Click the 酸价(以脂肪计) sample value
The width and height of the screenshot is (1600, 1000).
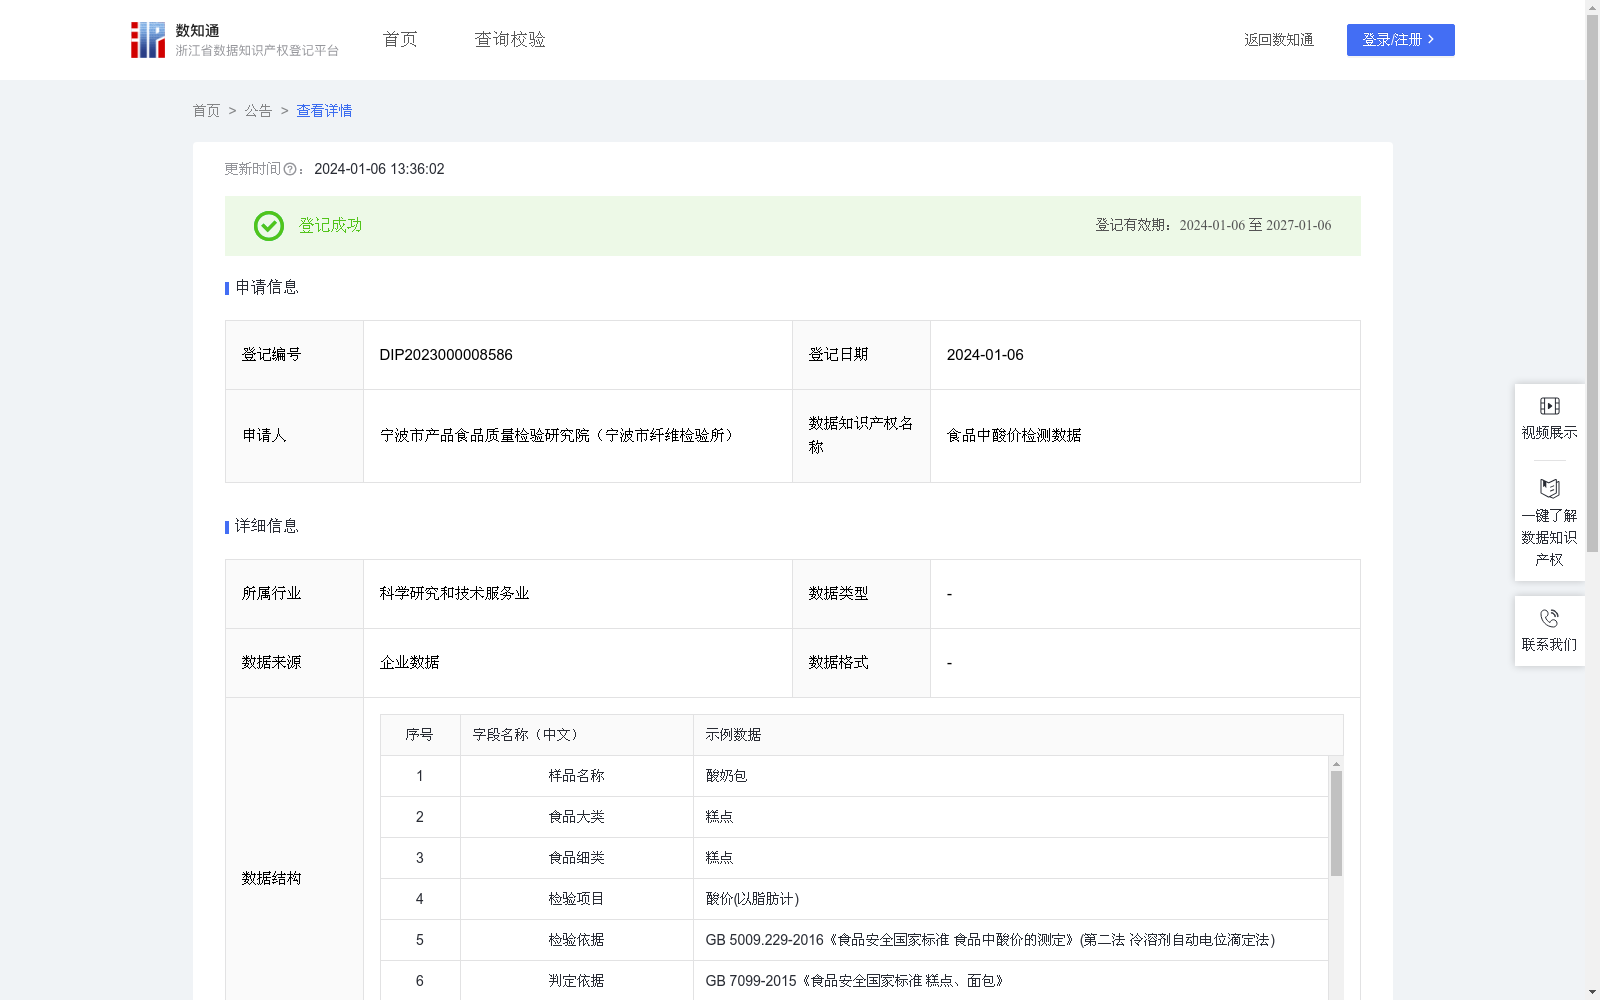click(752, 899)
